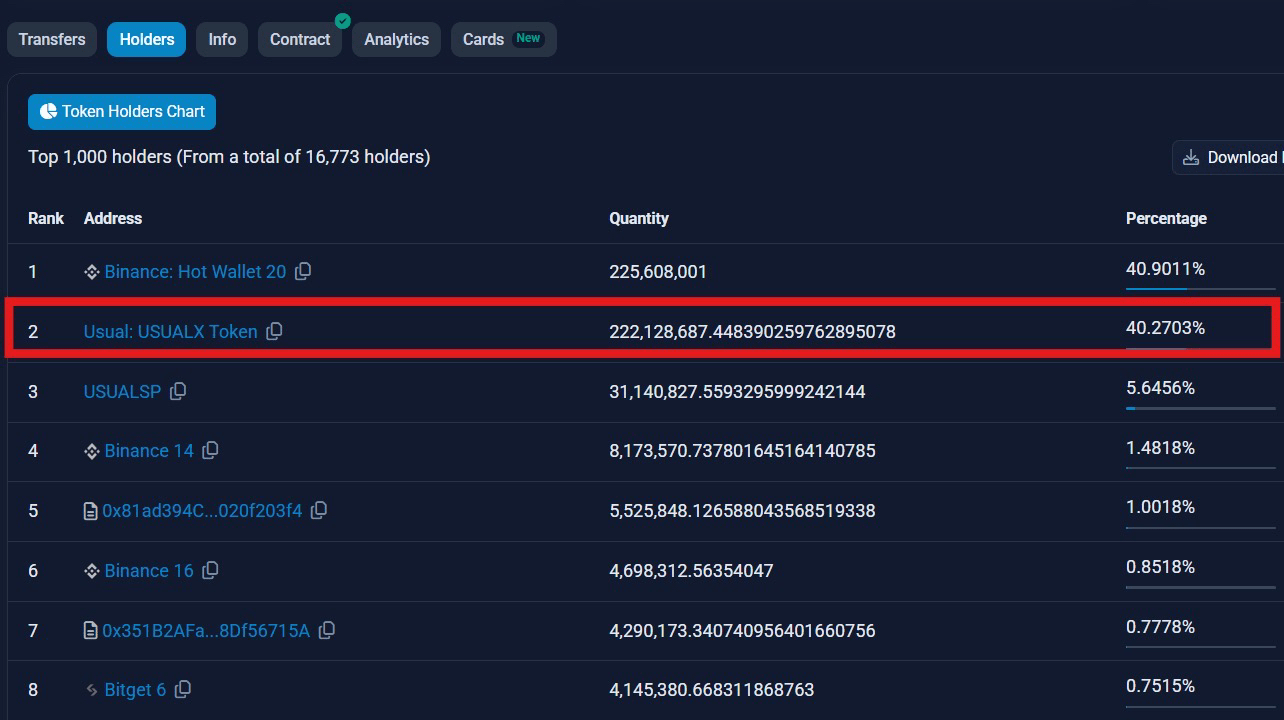This screenshot has height=720, width=1284.
Task: Click the quantity 225,608,001
Action: (x=658, y=272)
